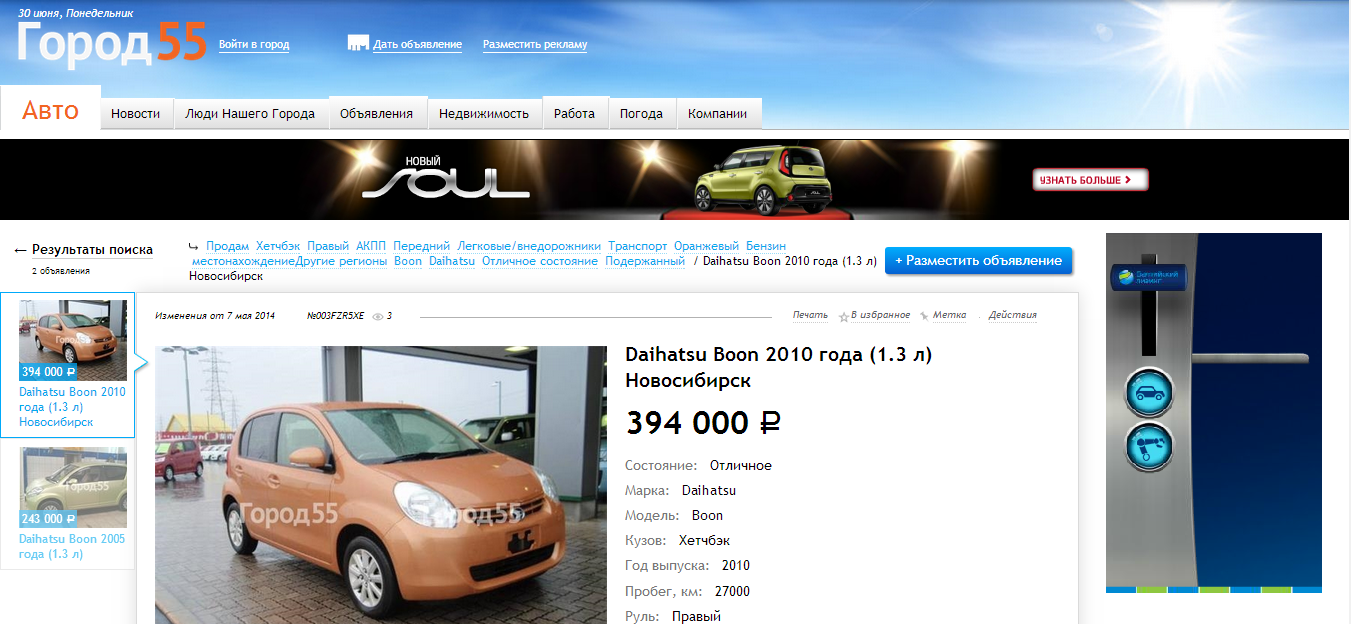Click the Балтийский лизинг logo
Screen dimensions: 1351x624
[1148, 276]
